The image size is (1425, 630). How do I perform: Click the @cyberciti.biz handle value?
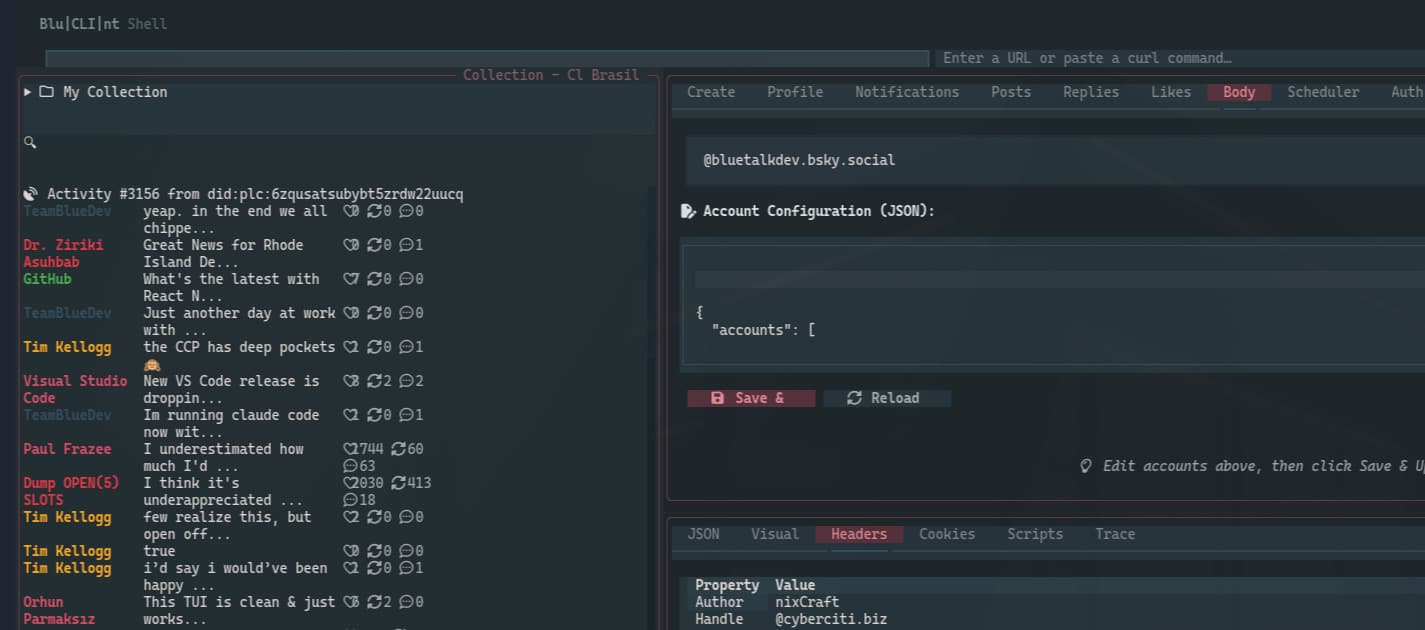pyautogui.click(x=831, y=618)
